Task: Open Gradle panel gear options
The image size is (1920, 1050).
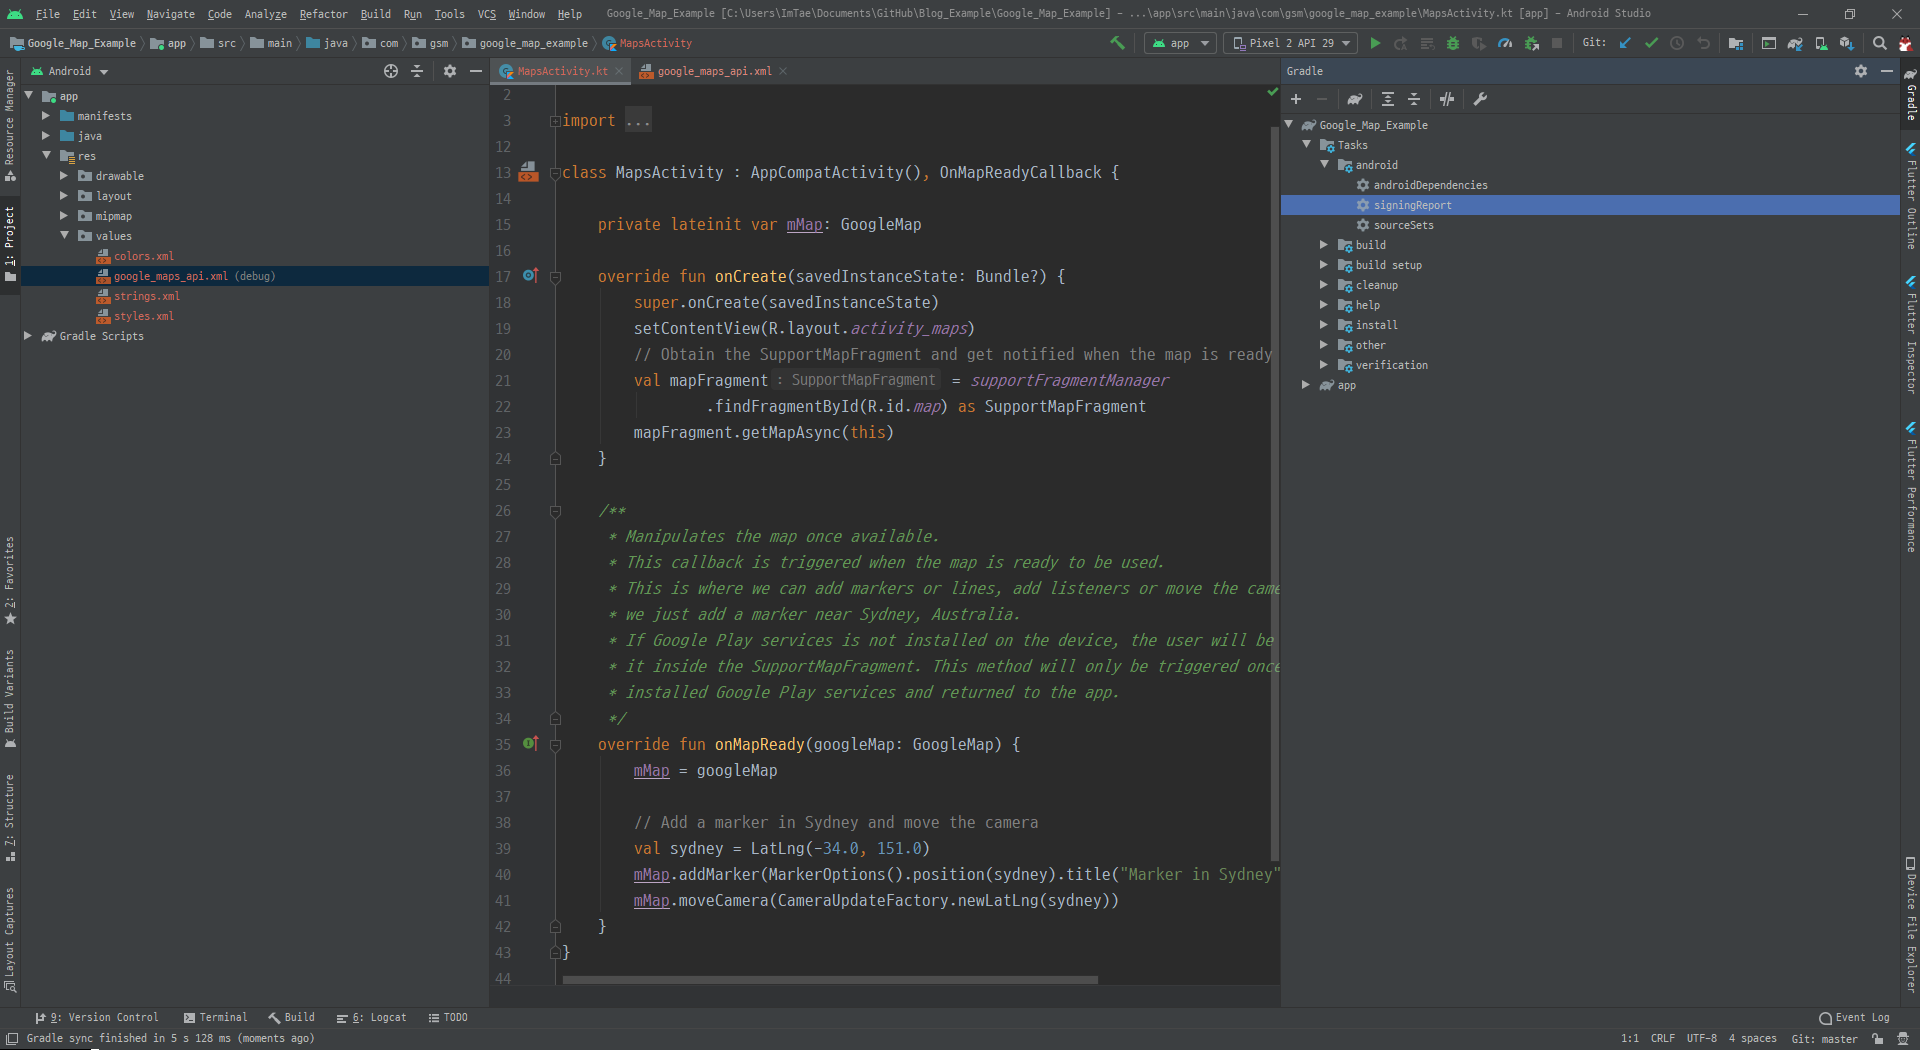Action: (1861, 71)
